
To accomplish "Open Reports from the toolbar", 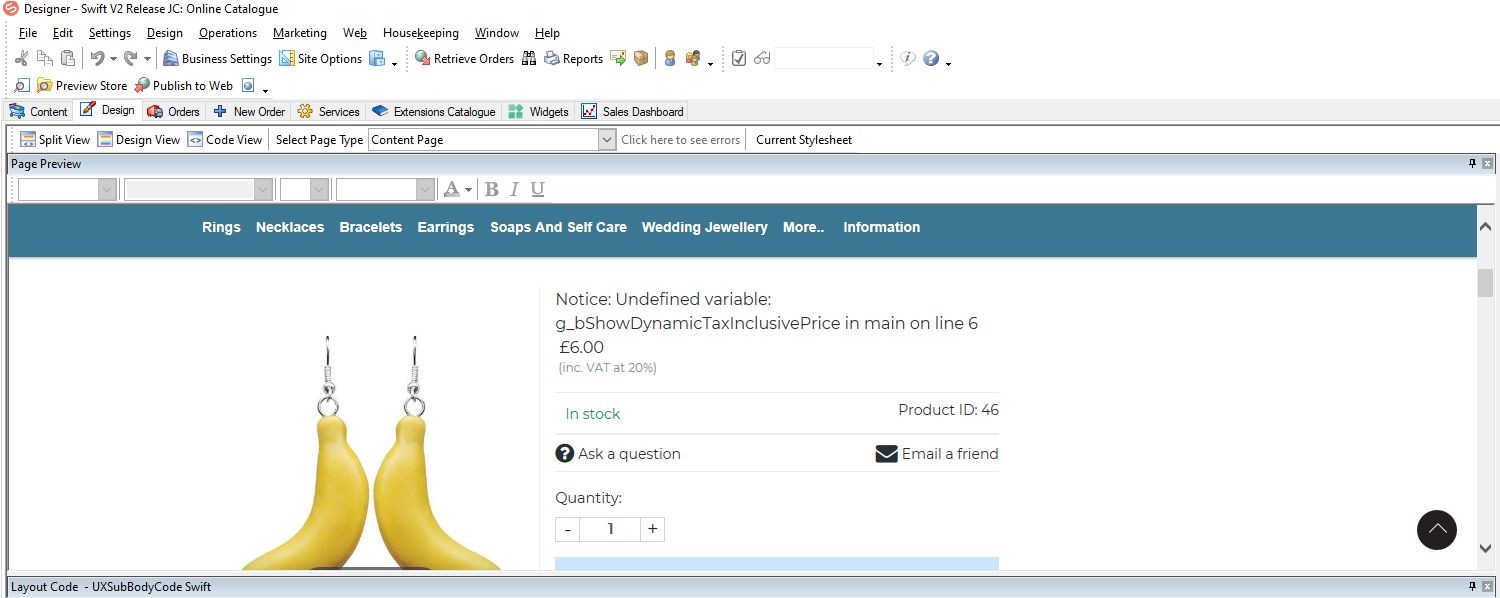I will (x=552, y=59).
